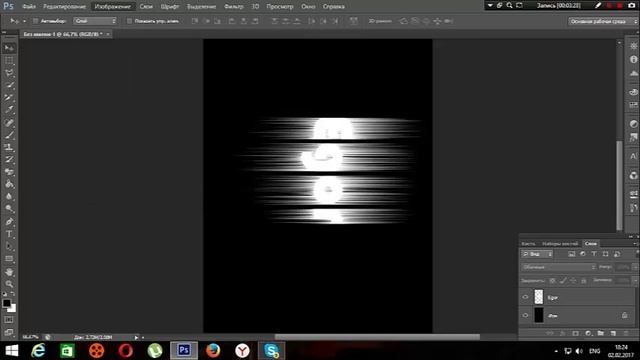Open layer filter kind 'Вид' dropdown
Screen dimensions: 640x360
pos(537,254)
